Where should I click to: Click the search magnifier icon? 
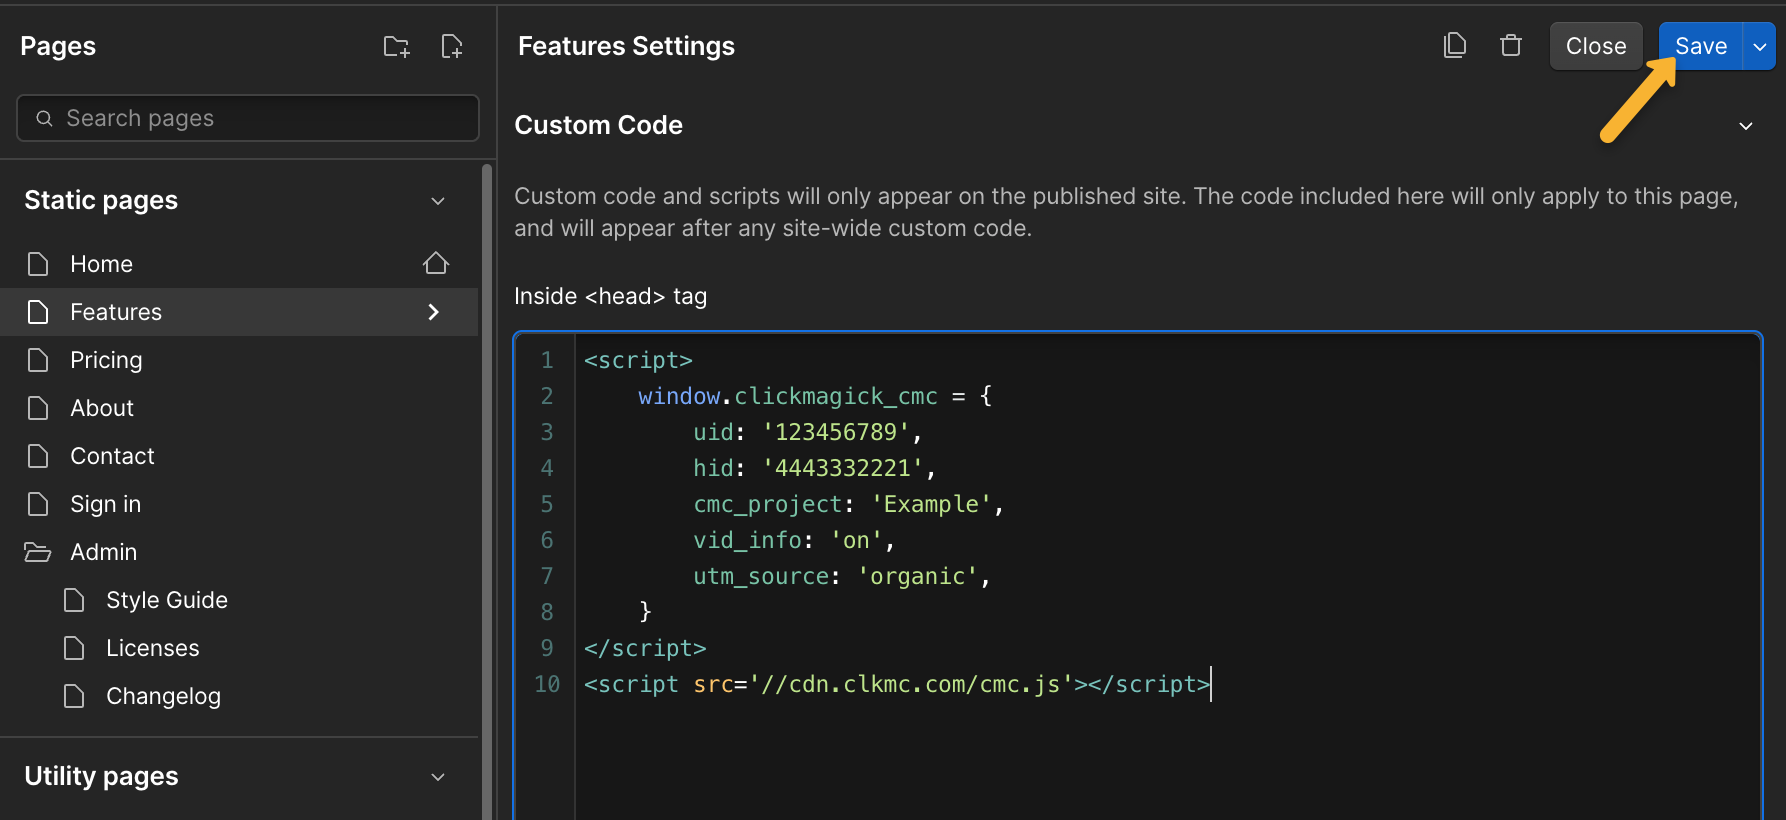[44, 118]
